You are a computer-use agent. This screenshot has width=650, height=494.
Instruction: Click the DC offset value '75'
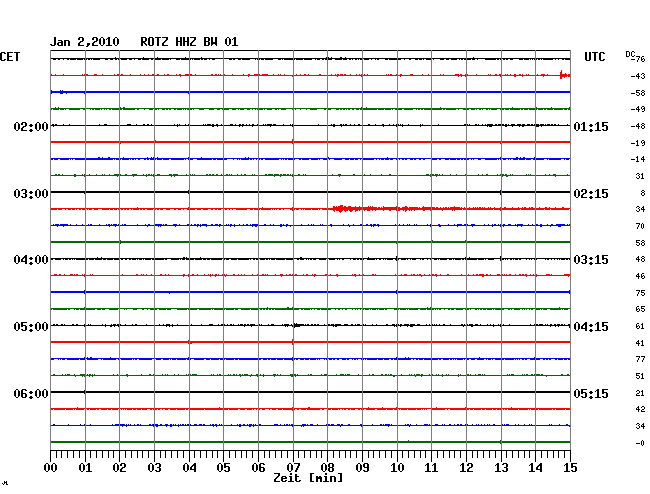pyautogui.click(x=640, y=293)
